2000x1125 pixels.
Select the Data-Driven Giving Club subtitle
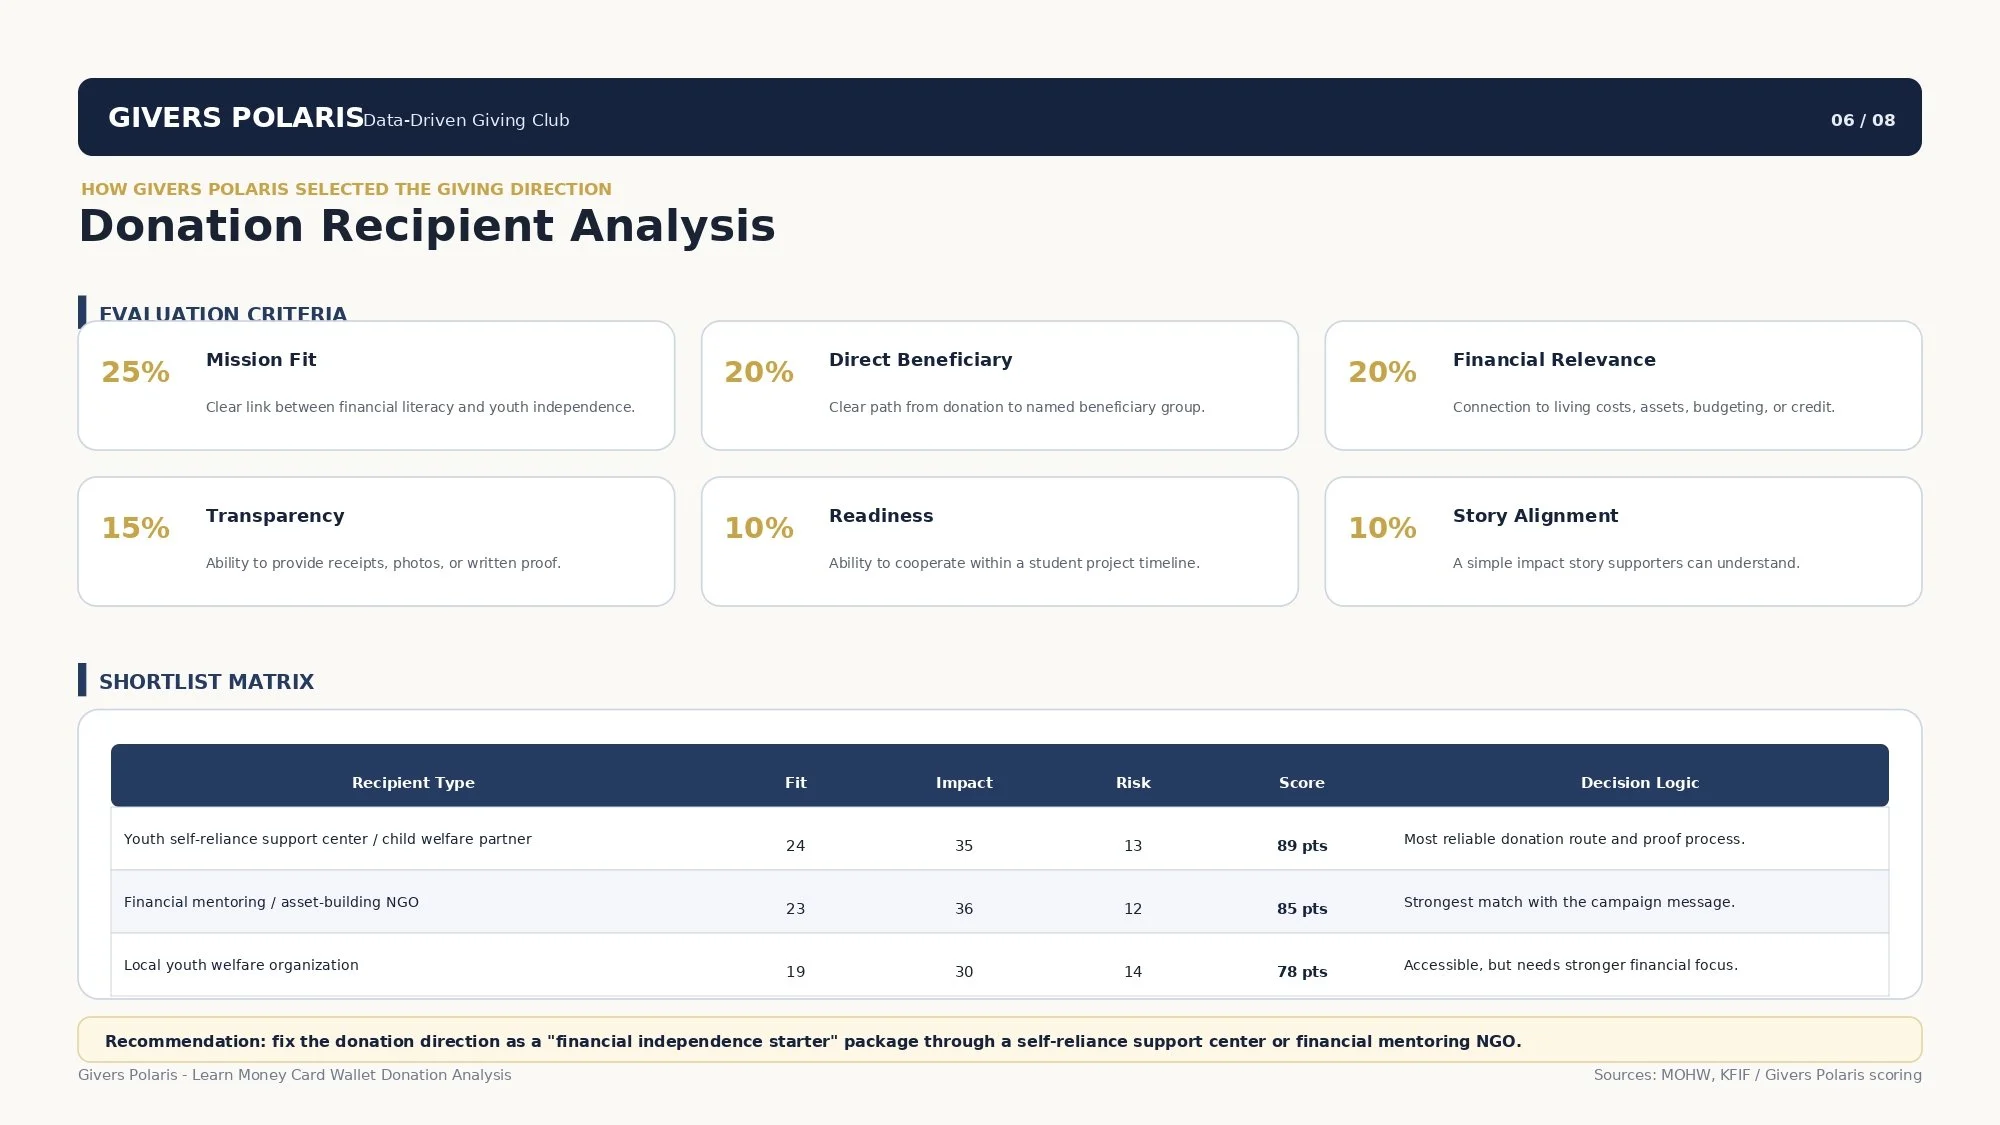click(x=466, y=120)
